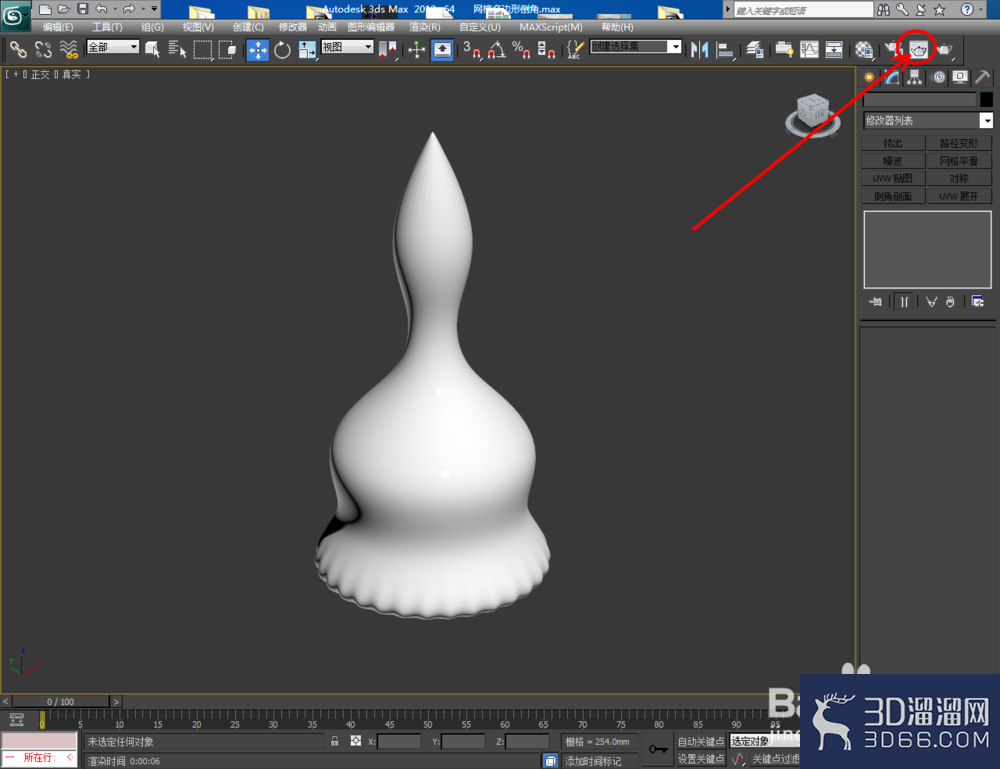Image resolution: width=1000 pixels, height=769 pixels.
Task: Toggle the 3D Snaps button
Action: [x=472, y=50]
